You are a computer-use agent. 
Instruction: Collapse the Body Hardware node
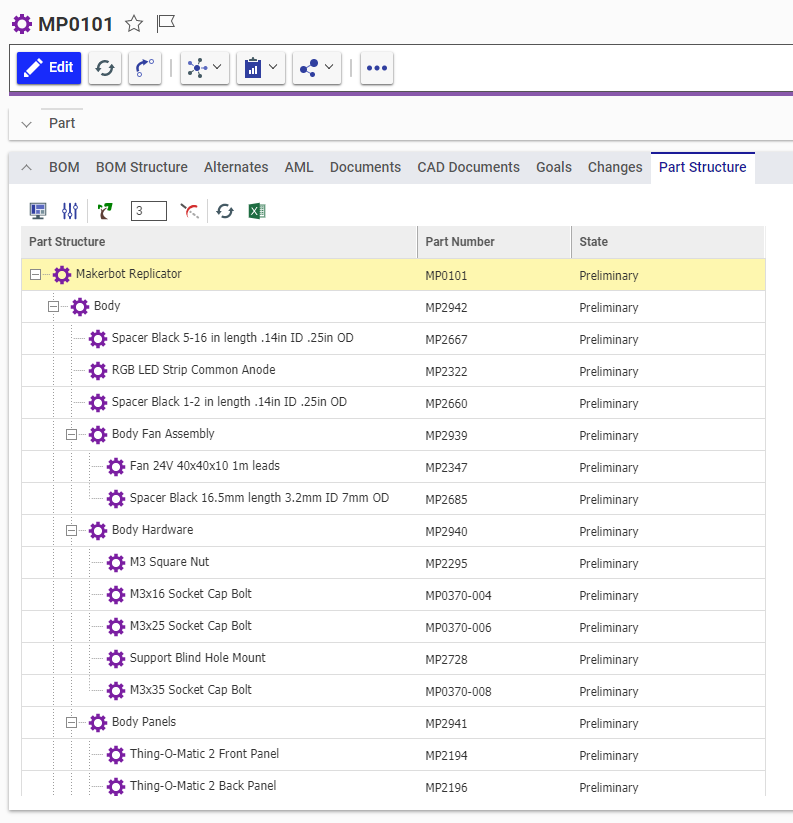pos(71,531)
